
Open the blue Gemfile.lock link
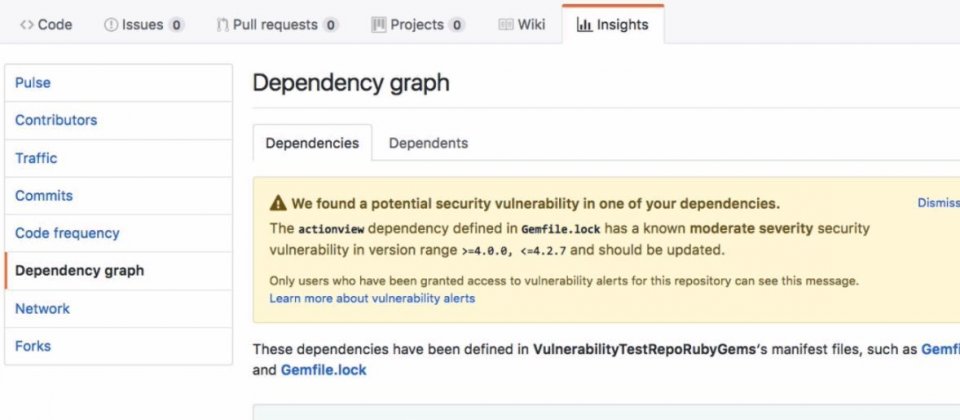[323, 370]
